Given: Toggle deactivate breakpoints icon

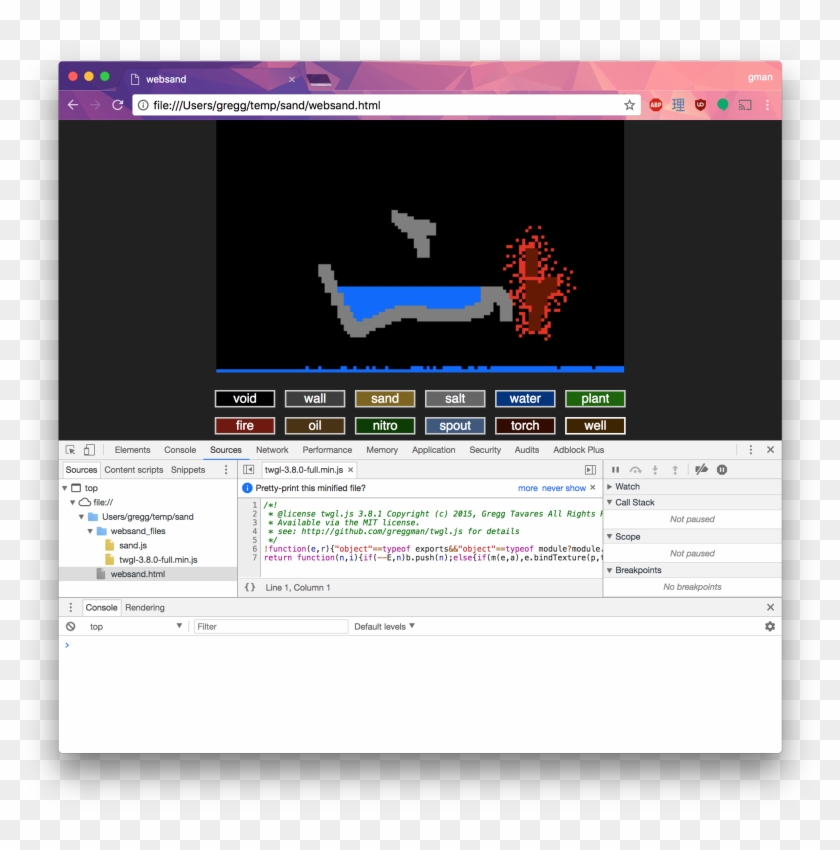Looking at the screenshot, I should [x=701, y=470].
